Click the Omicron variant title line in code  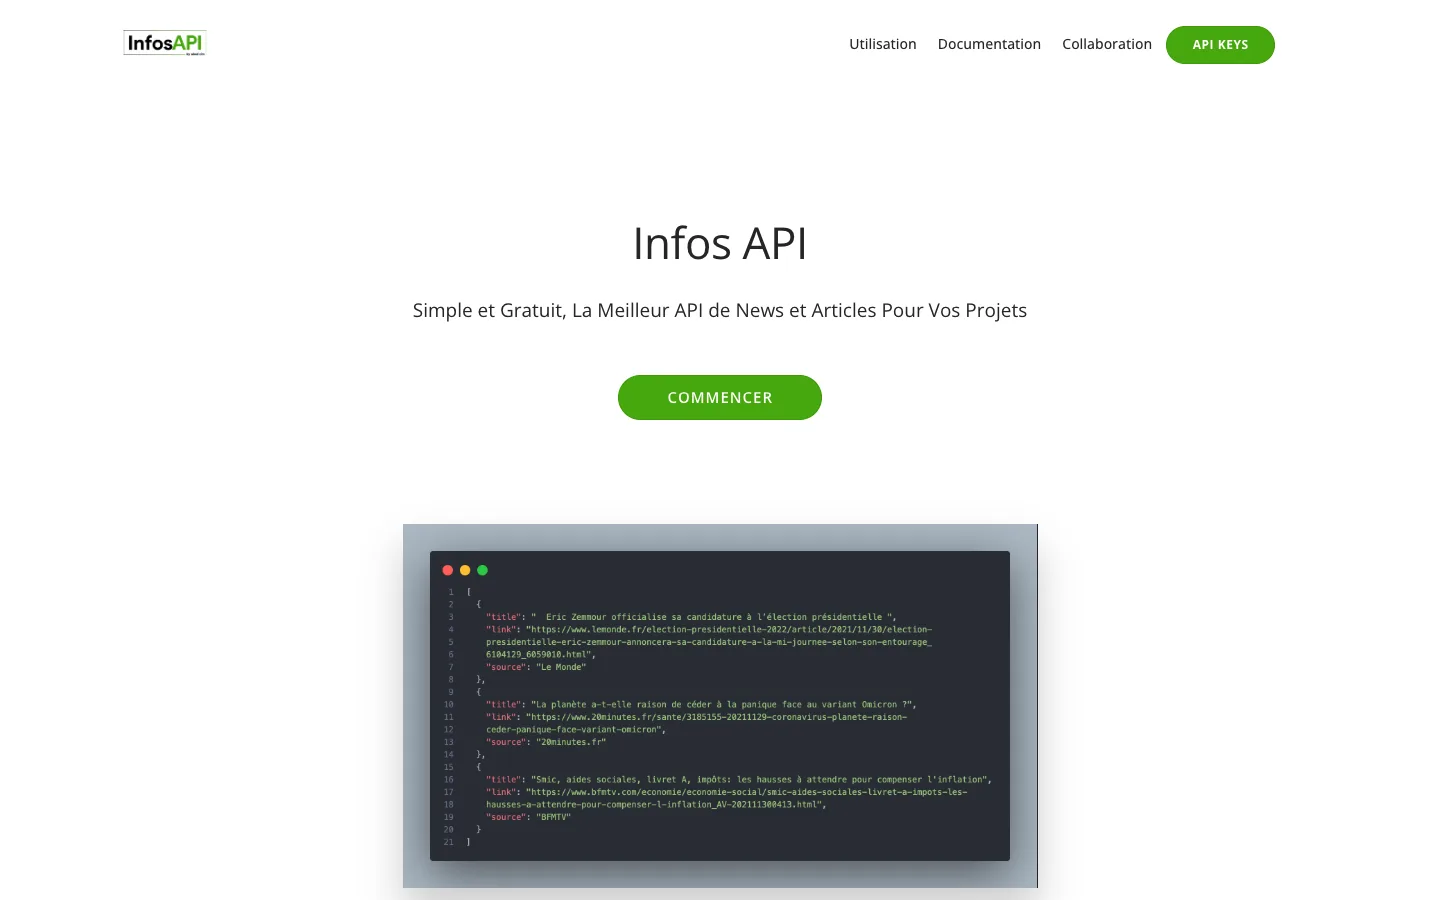pyautogui.click(x=701, y=704)
